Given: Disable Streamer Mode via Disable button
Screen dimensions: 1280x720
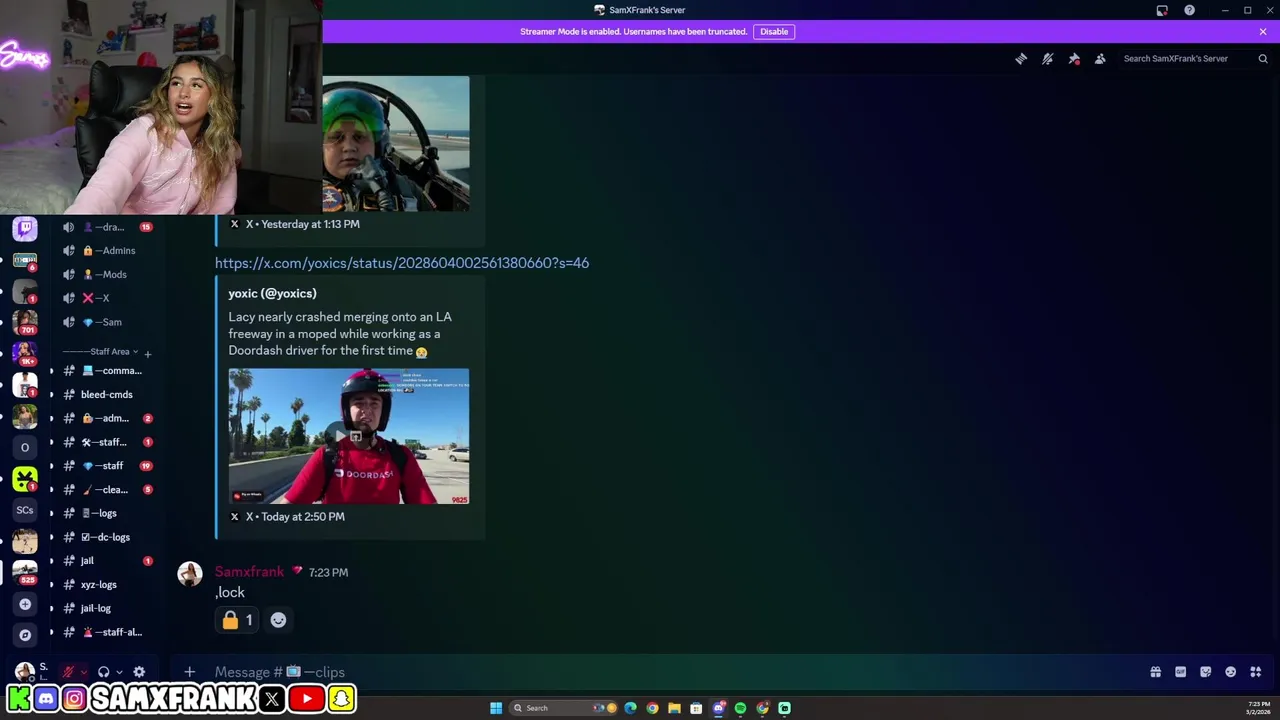Looking at the screenshot, I should pyautogui.click(x=774, y=31).
